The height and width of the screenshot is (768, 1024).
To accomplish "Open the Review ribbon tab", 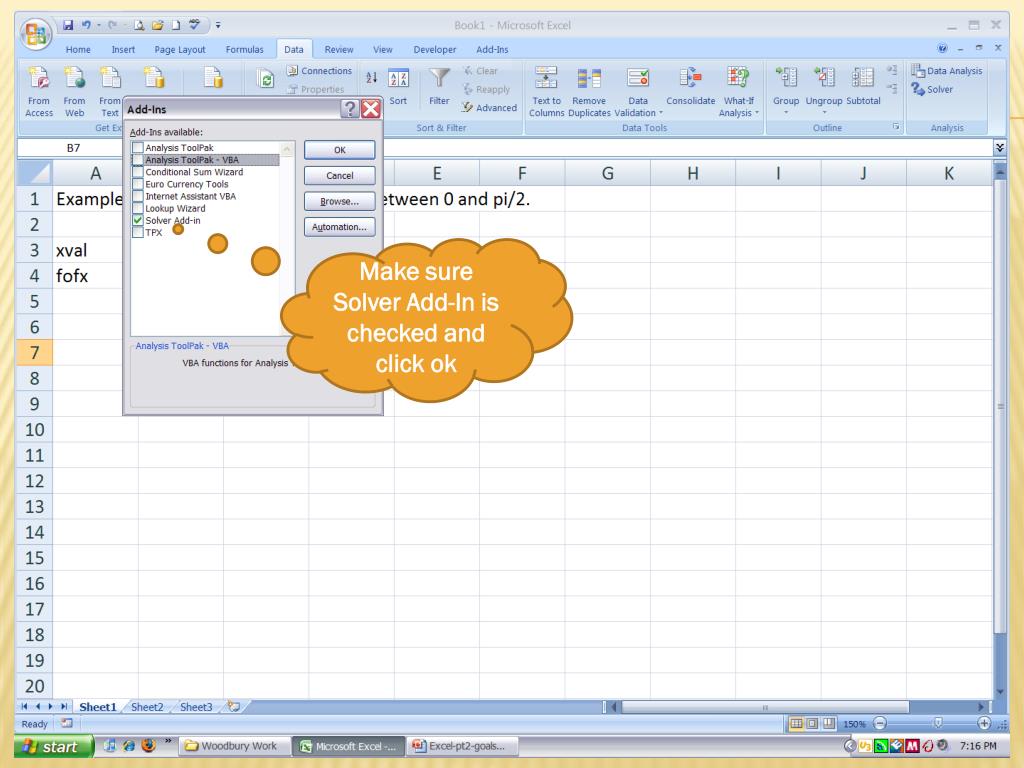I will coord(339,49).
